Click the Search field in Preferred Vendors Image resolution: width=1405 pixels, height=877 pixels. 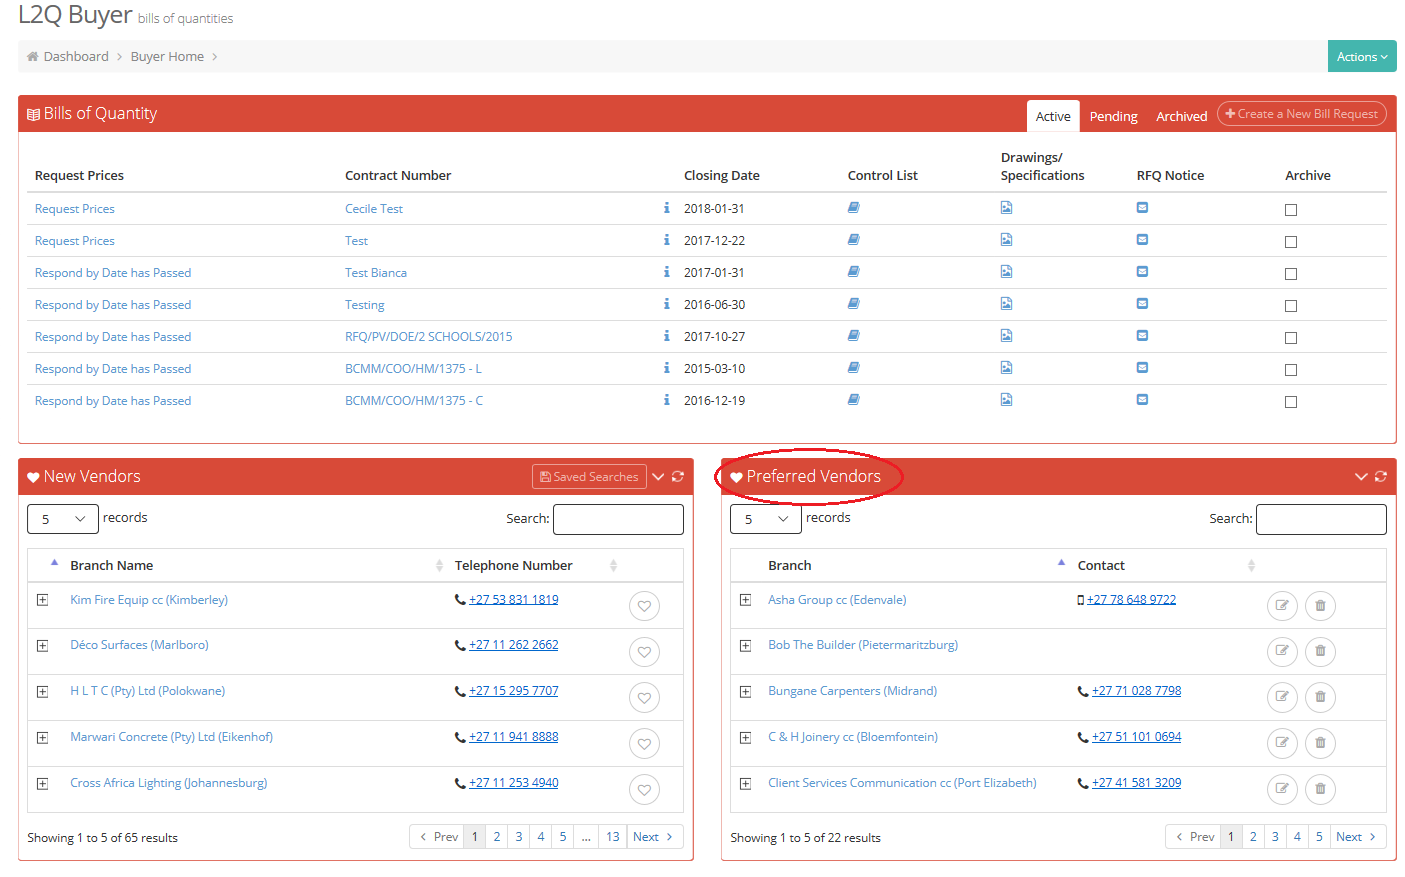point(1320,519)
